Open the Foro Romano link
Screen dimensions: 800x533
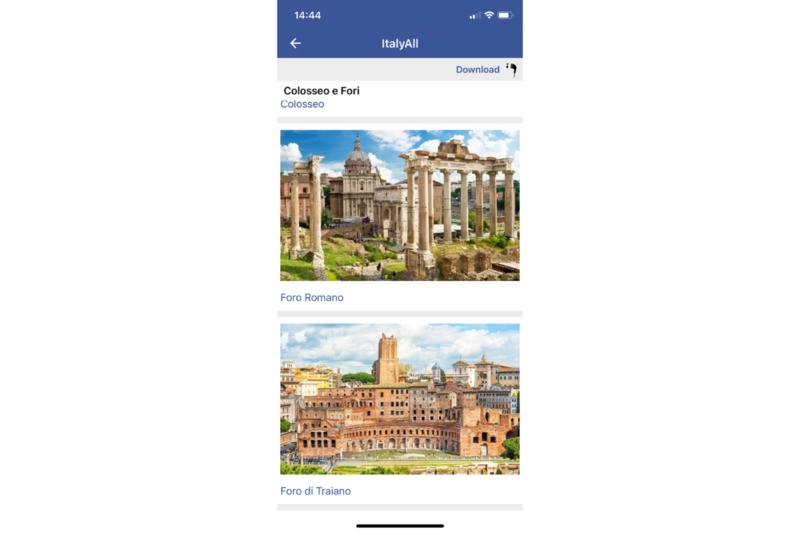[x=312, y=297]
